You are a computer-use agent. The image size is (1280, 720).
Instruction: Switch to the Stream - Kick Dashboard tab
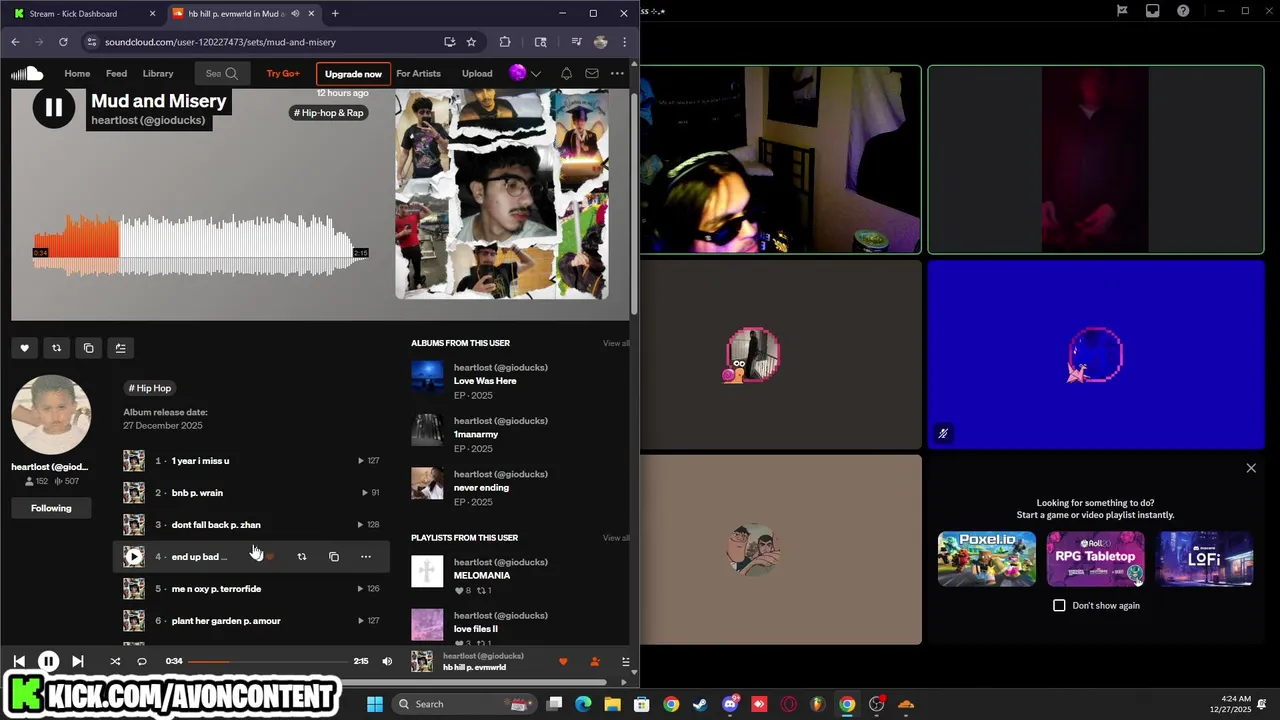[x=83, y=13]
